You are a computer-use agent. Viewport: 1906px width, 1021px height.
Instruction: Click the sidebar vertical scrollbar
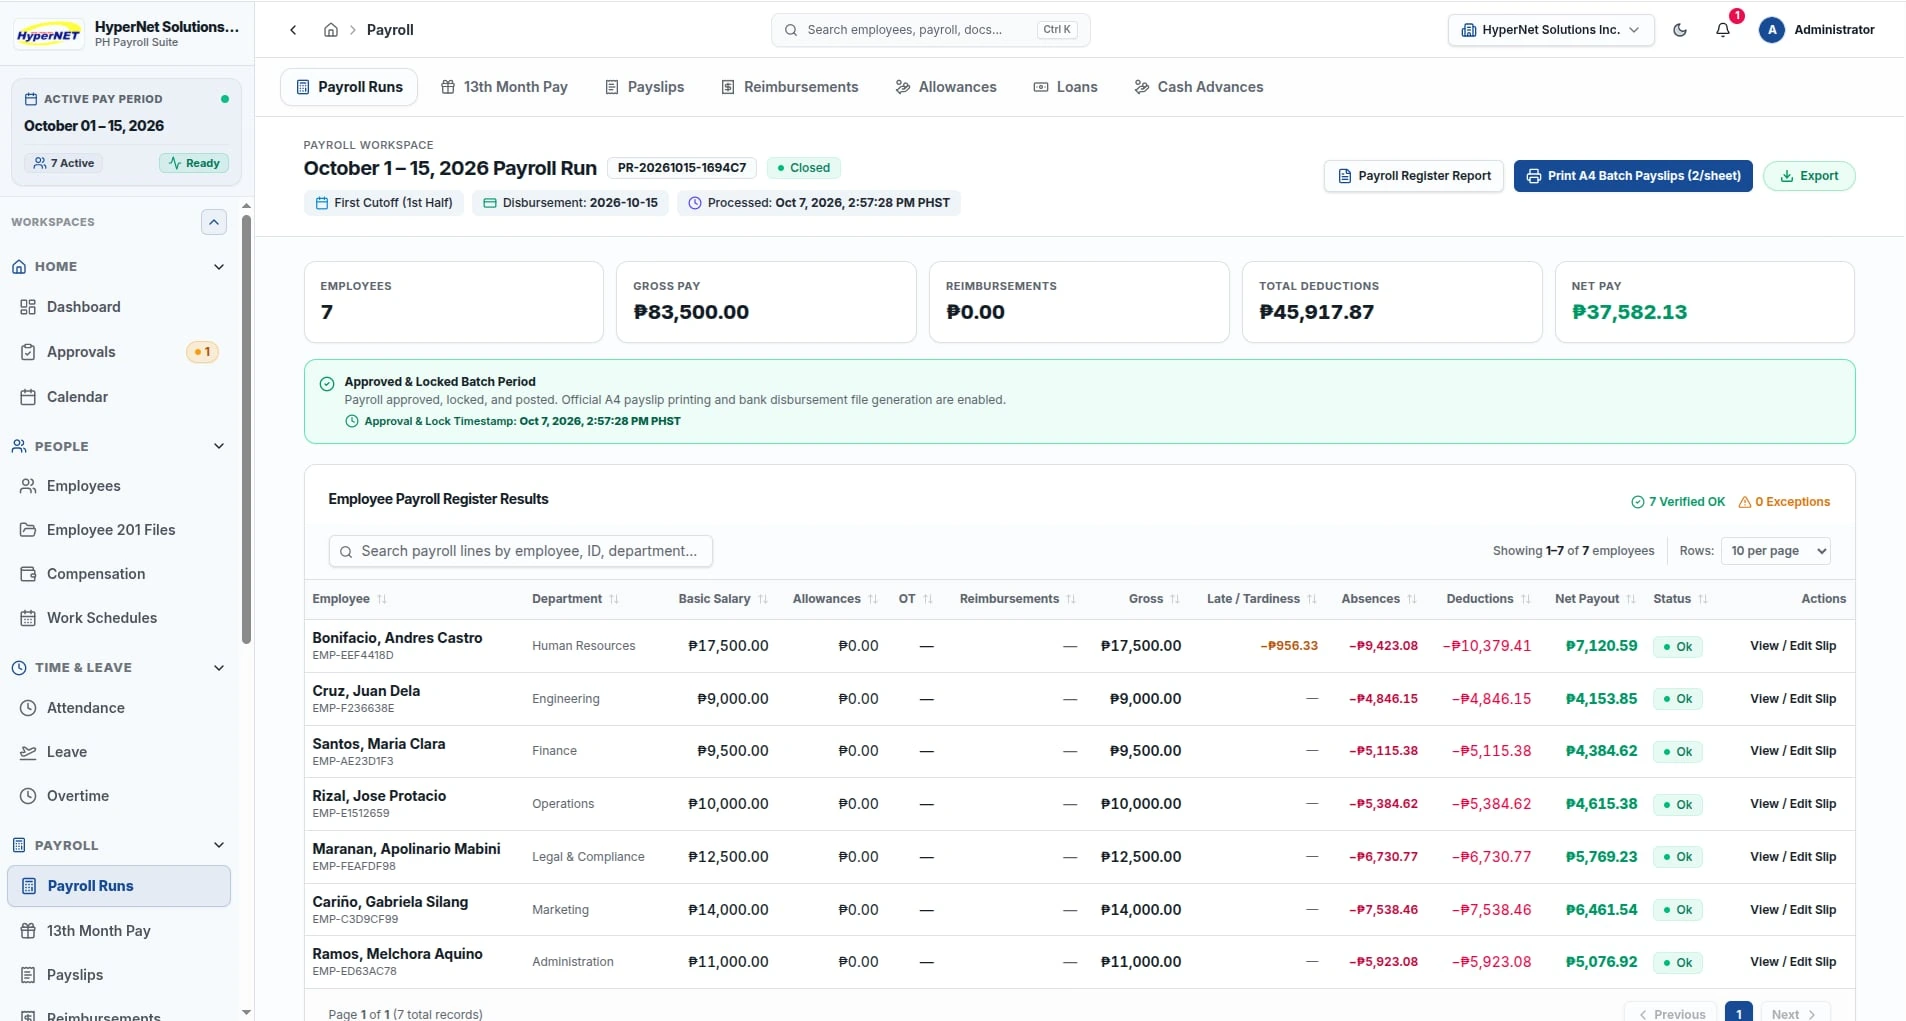[246, 430]
